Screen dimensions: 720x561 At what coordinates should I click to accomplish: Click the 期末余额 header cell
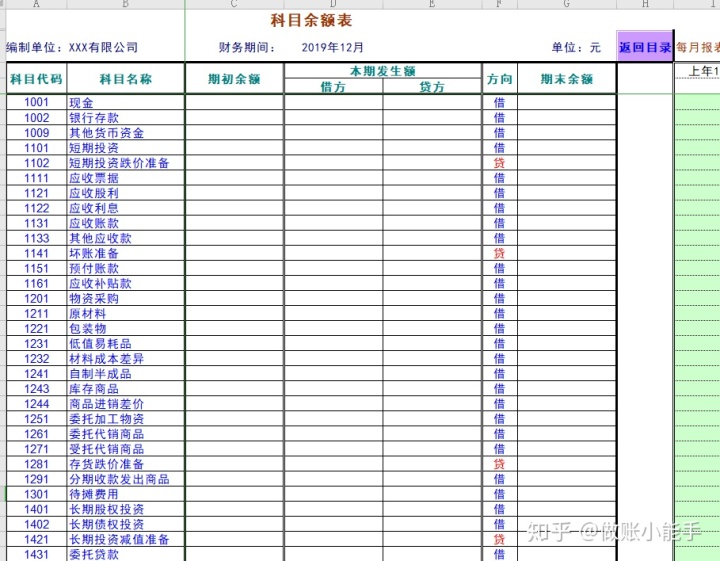tap(567, 79)
